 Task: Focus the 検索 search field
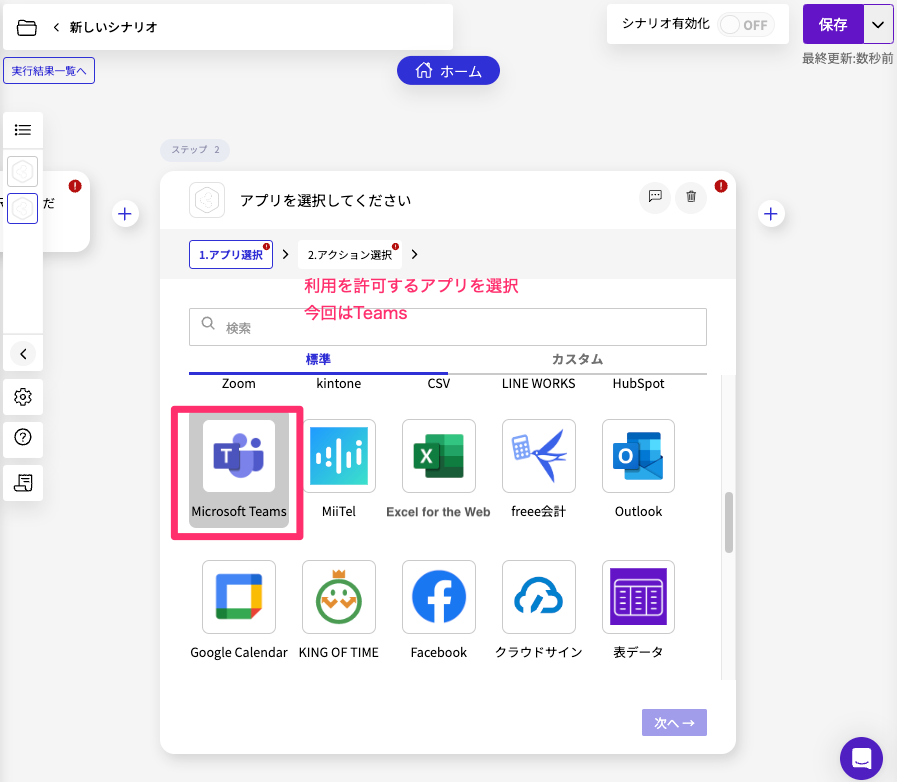pos(448,327)
